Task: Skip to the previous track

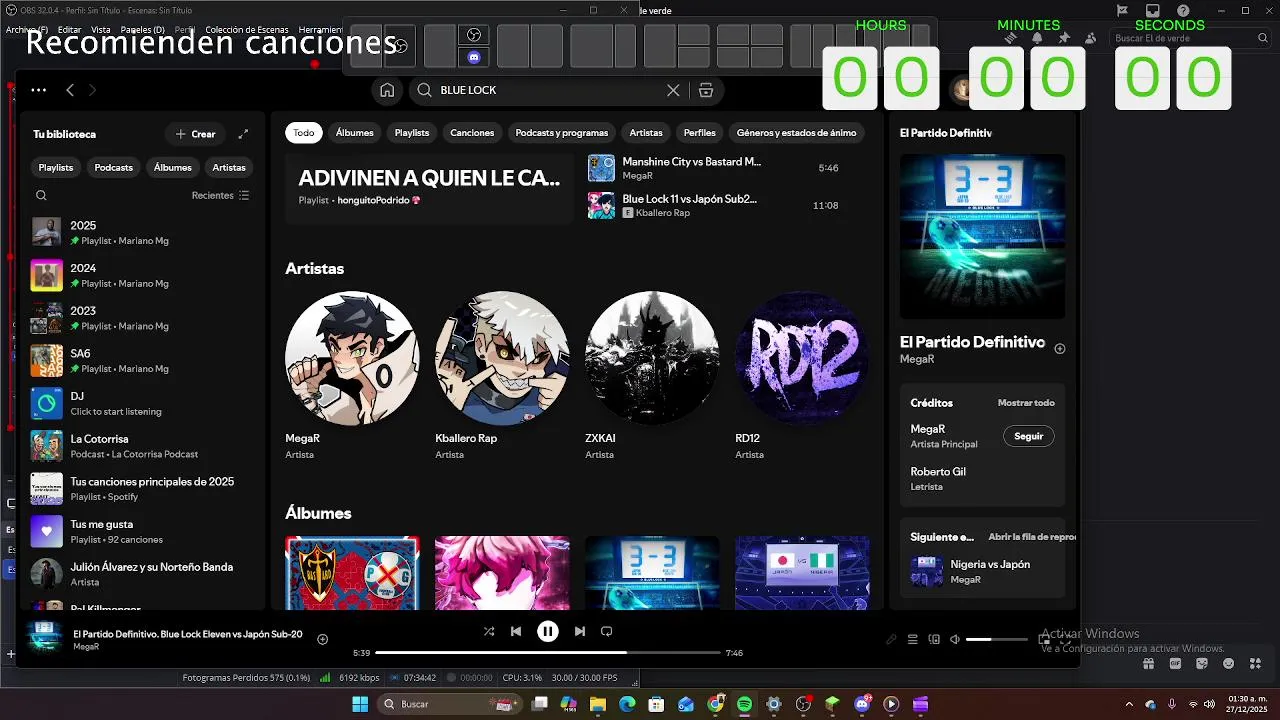Action: click(x=516, y=631)
